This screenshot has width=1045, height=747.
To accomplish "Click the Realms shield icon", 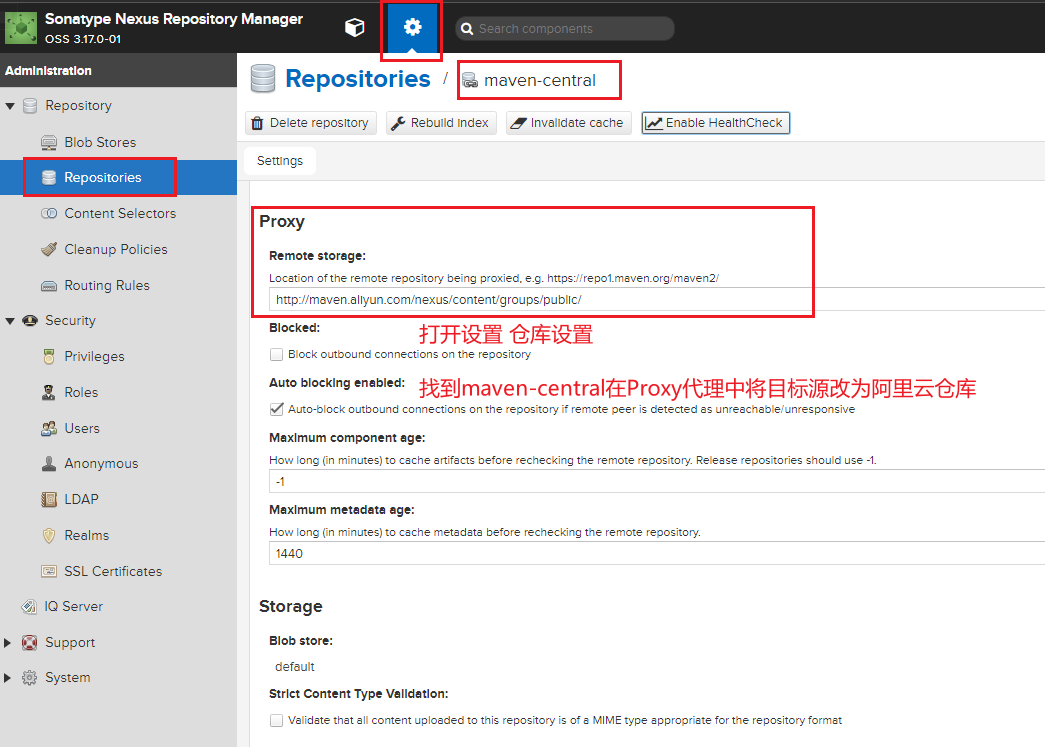I will (49, 536).
